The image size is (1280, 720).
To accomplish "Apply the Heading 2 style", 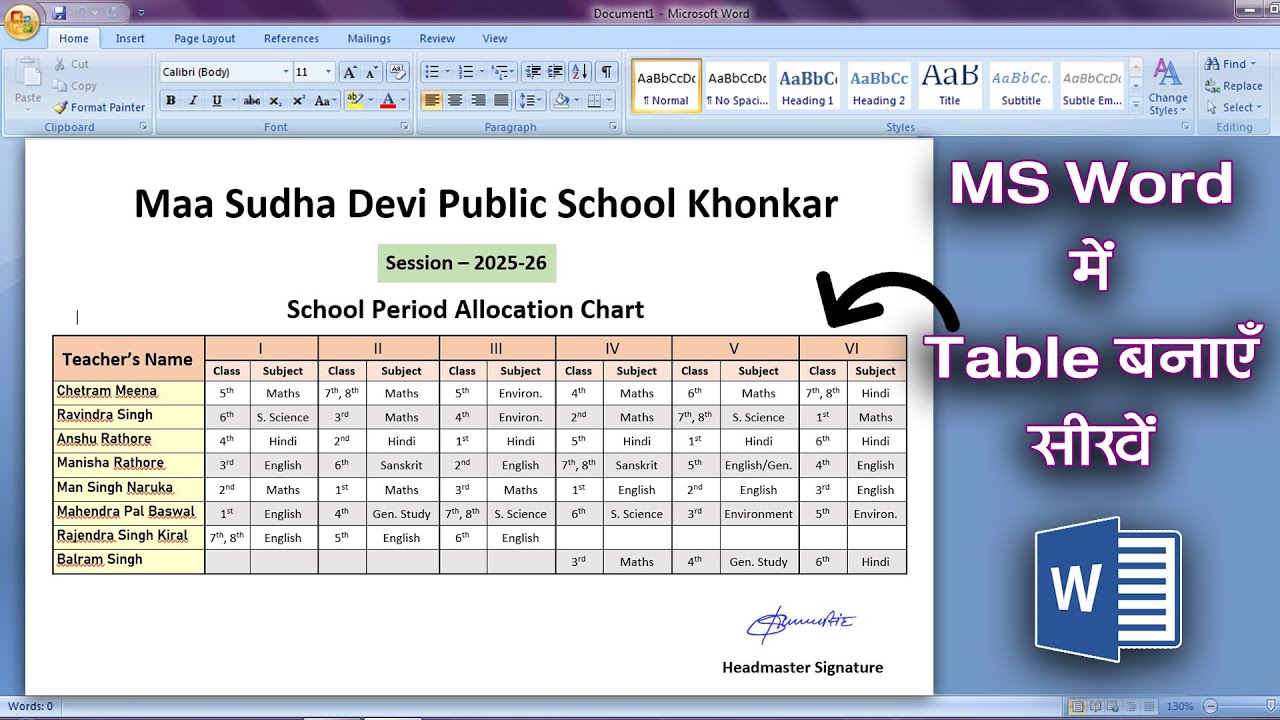I will tap(879, 86).
